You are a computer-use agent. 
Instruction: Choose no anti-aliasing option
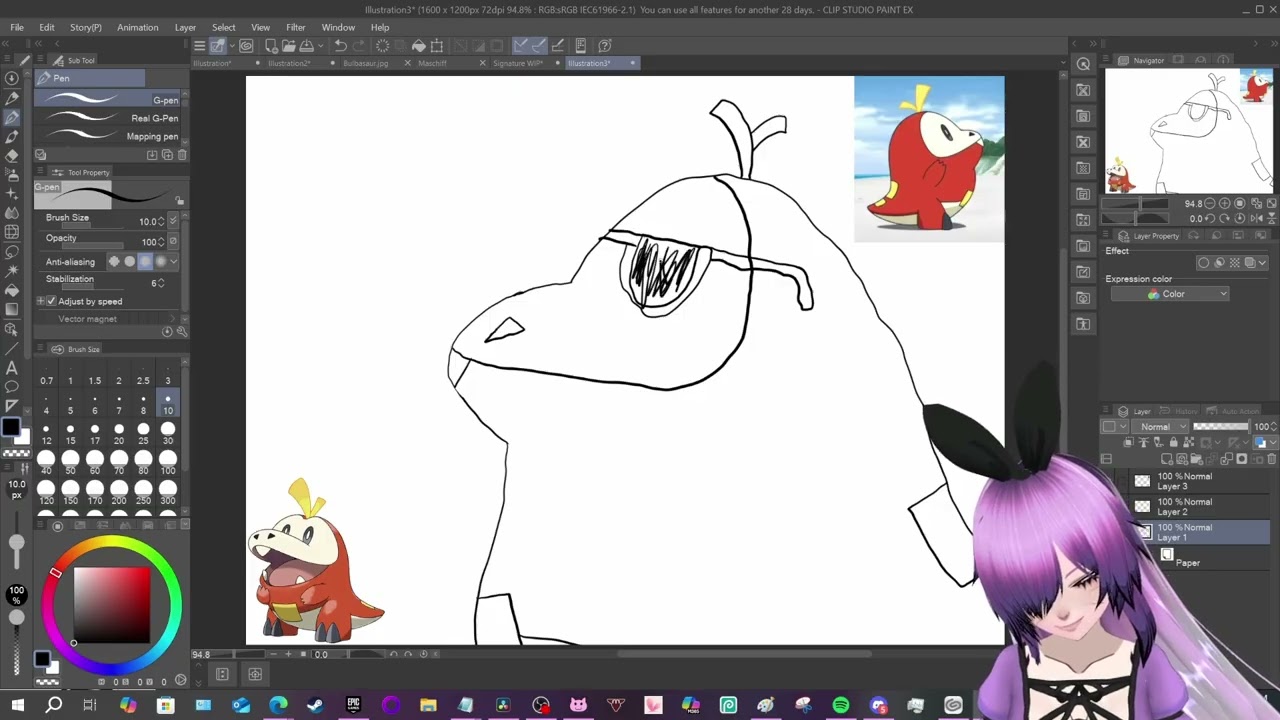tap(114, 261)
